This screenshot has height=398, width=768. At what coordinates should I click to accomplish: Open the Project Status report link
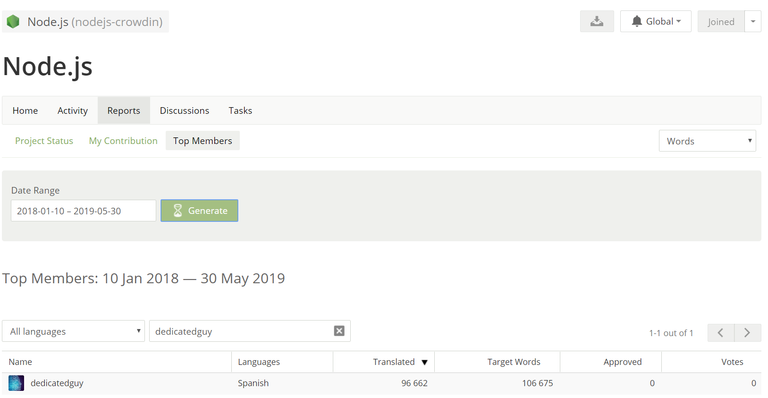tap(44, 141)
